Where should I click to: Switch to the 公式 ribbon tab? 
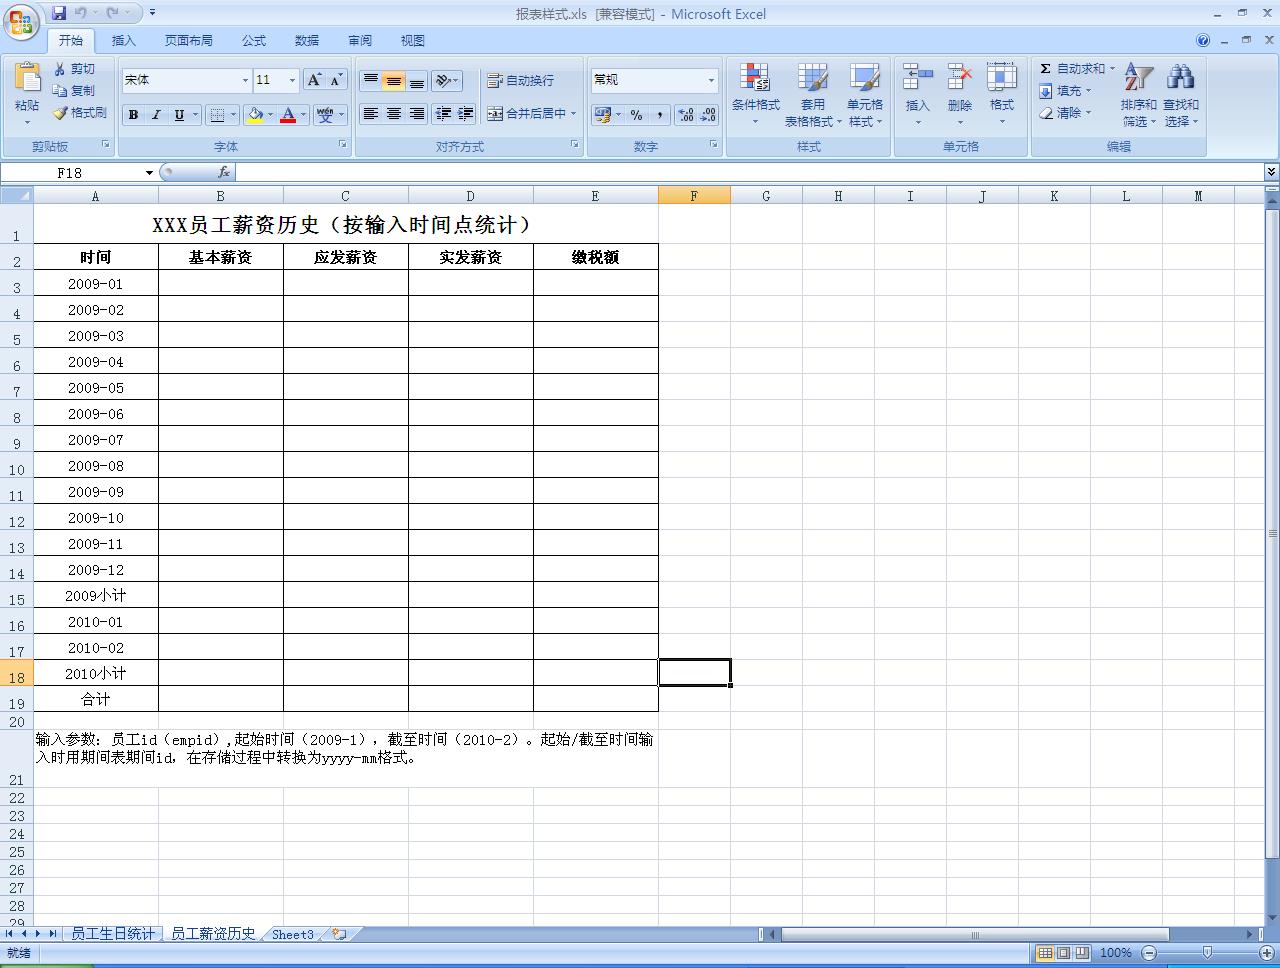tap(254, 41)
